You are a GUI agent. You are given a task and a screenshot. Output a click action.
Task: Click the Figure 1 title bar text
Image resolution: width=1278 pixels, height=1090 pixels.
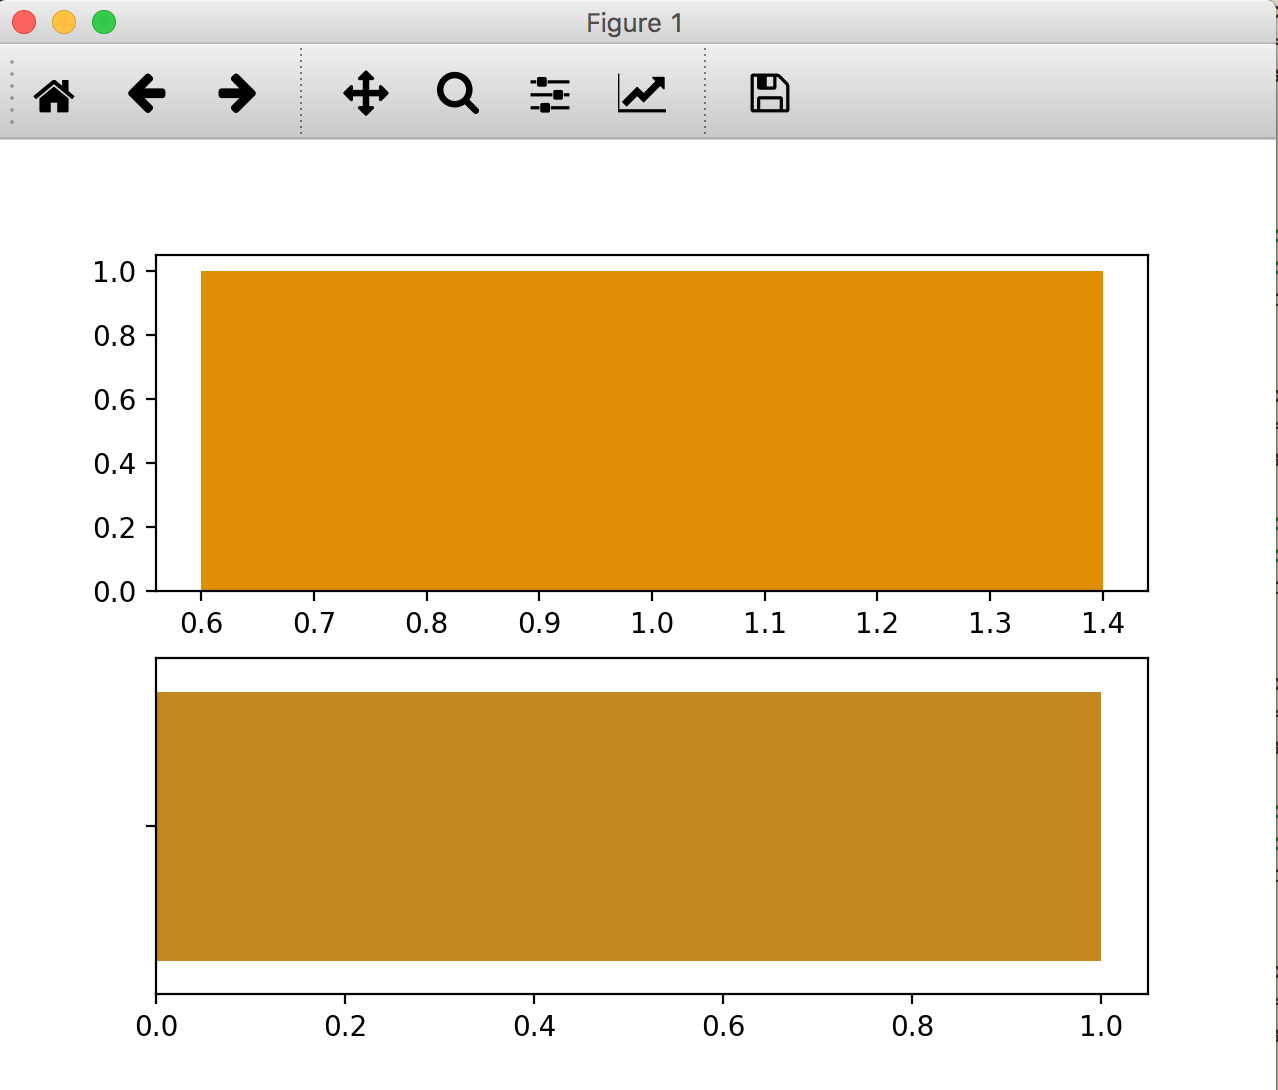pyautogui.click(x=636, y=22)
